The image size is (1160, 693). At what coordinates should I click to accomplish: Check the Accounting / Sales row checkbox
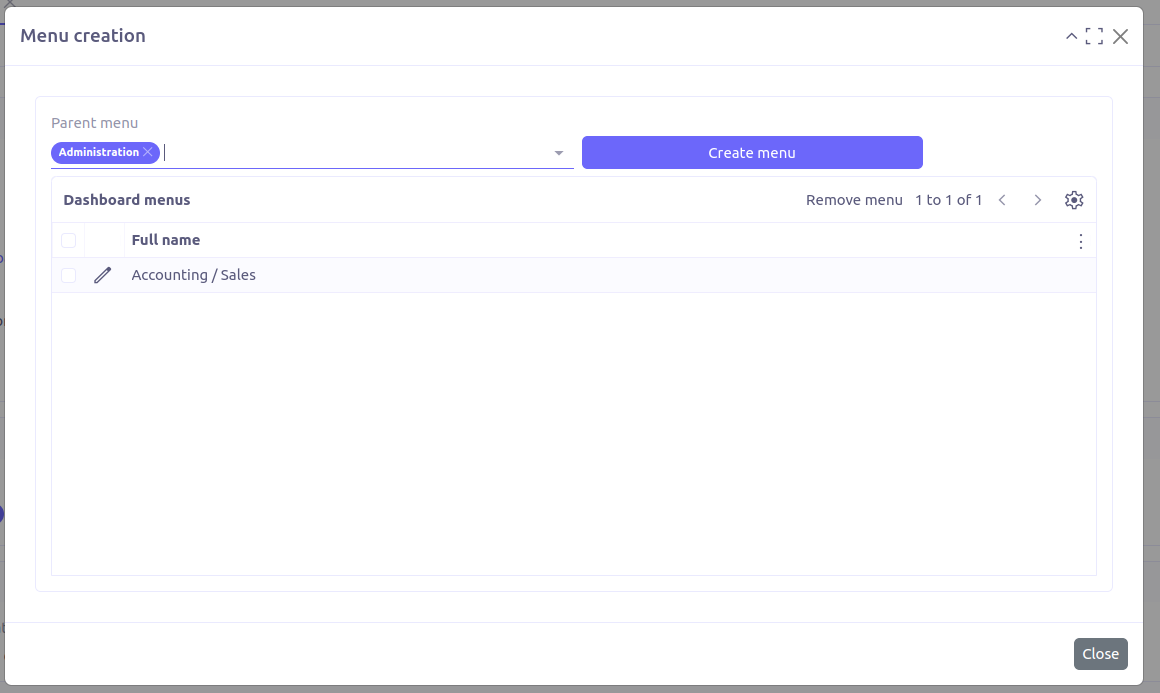click(68, 275)
